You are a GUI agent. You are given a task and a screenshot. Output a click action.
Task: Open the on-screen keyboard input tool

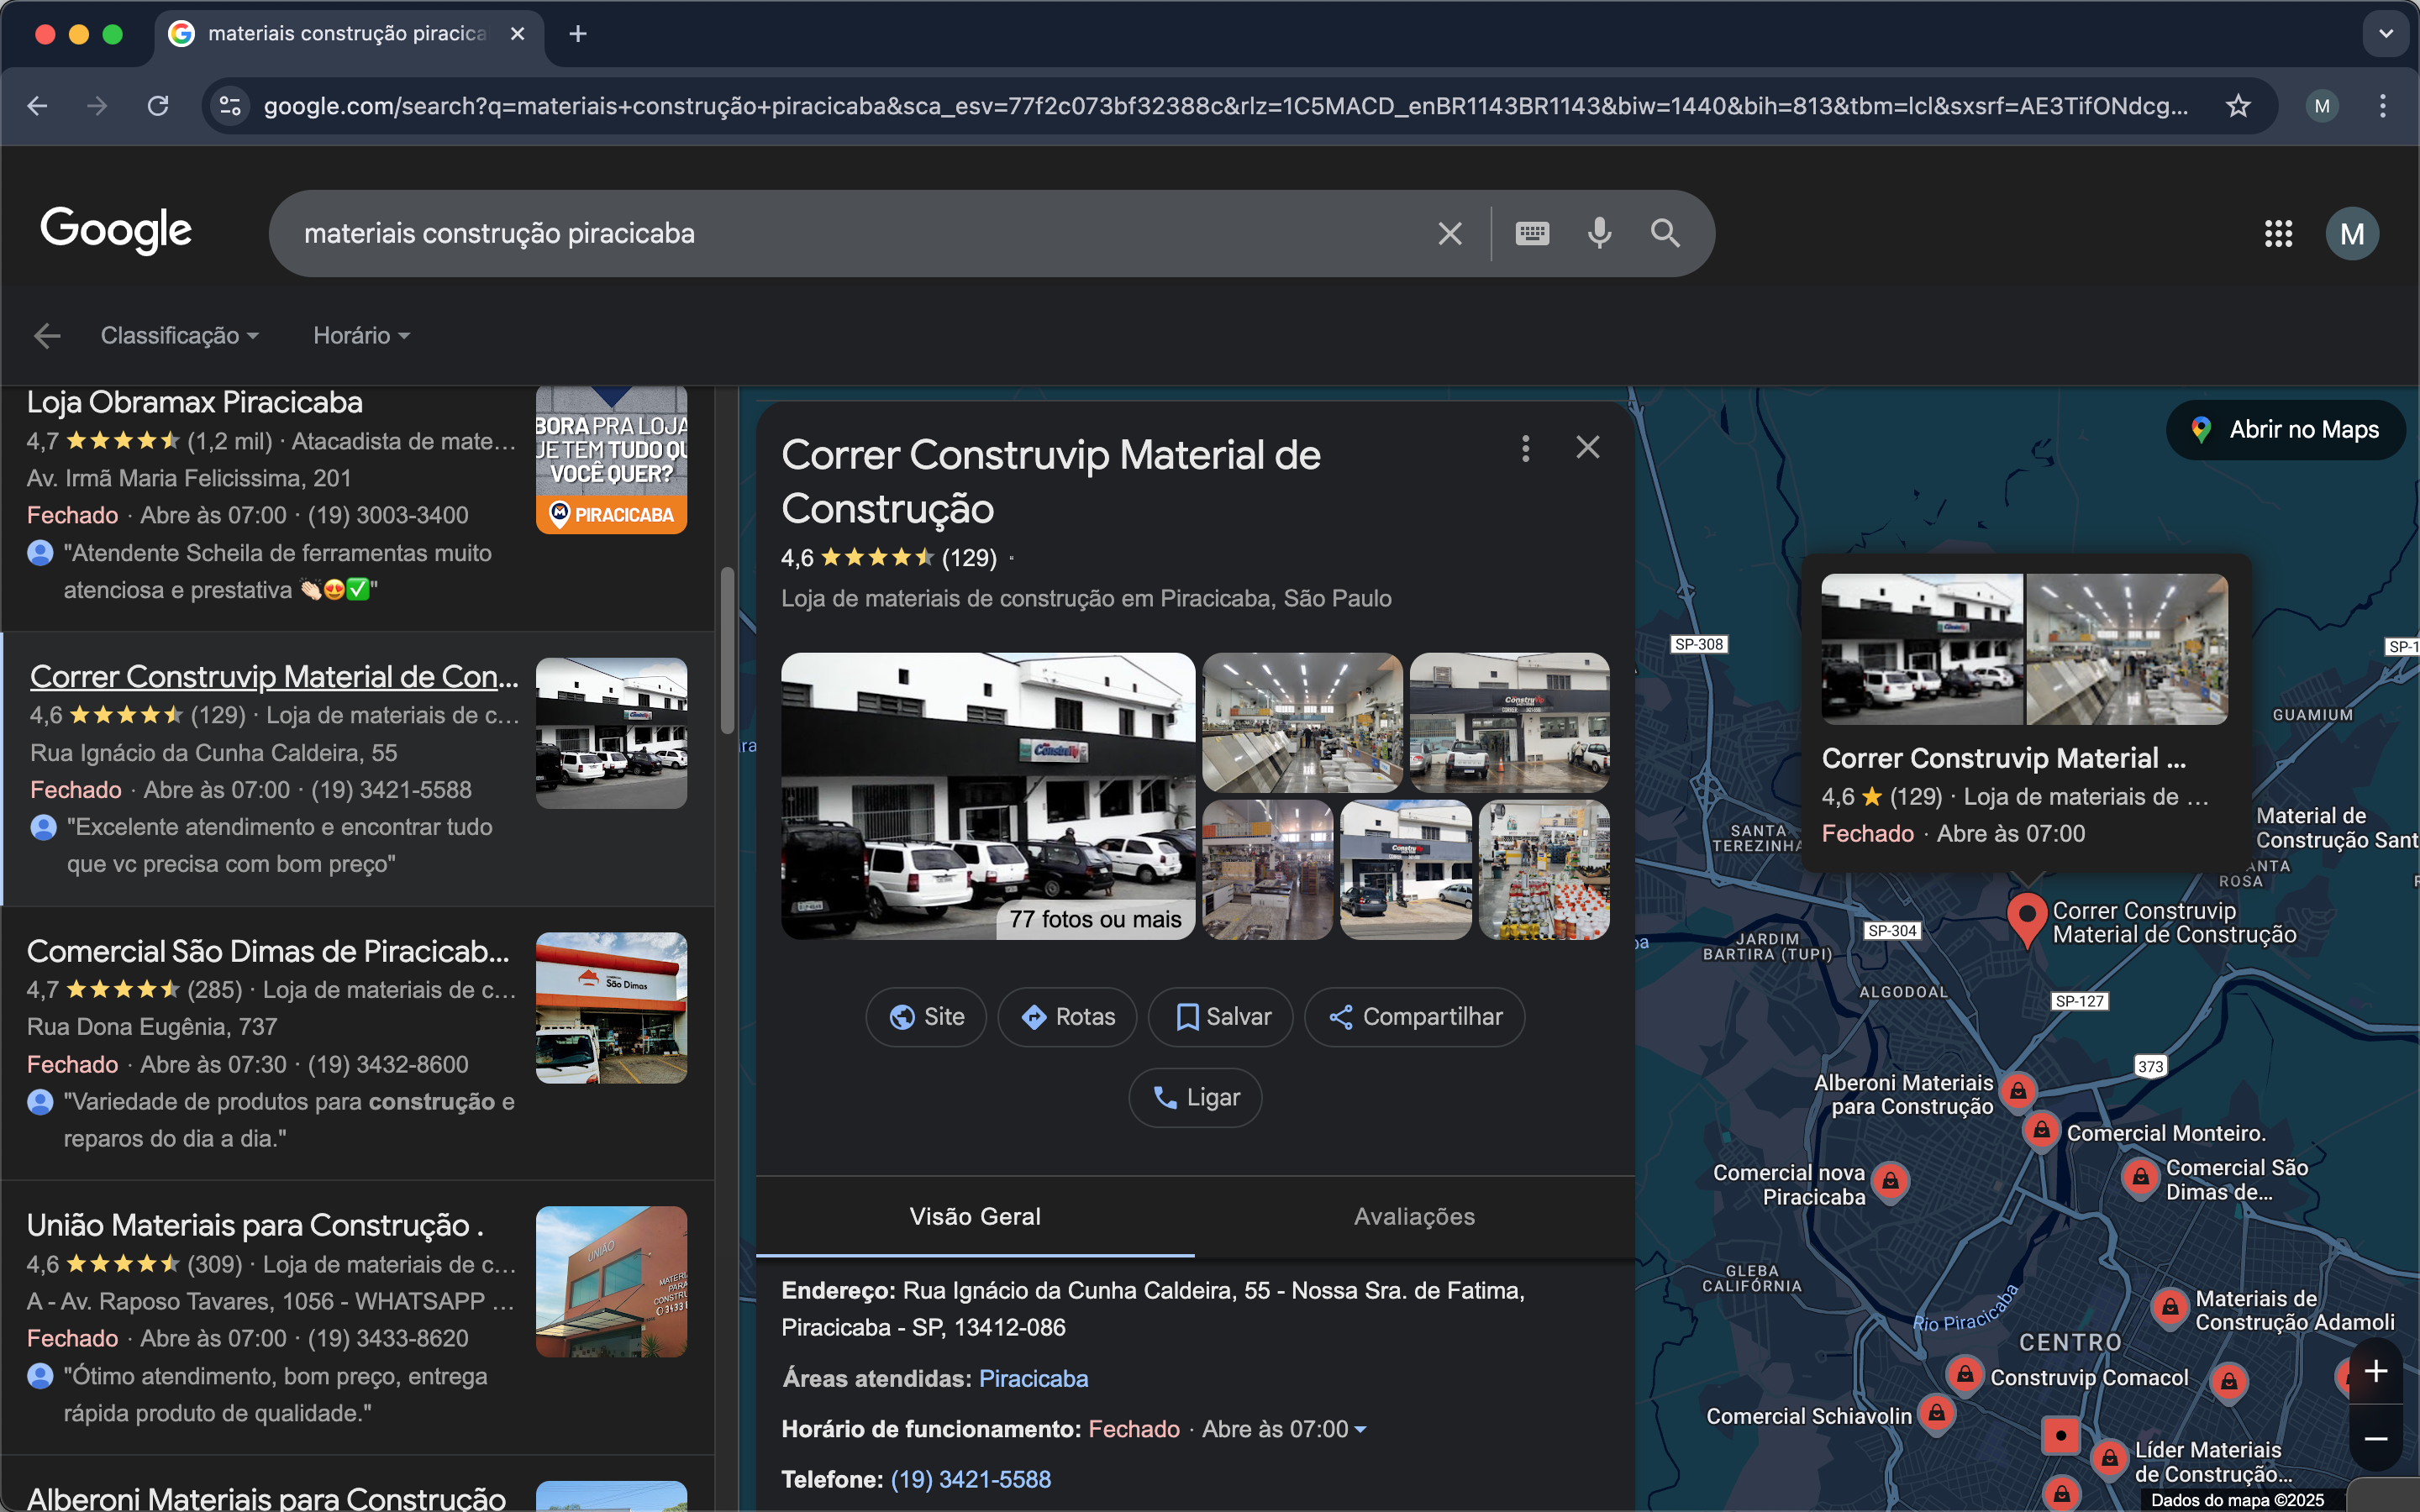[x=1531, y=233]
